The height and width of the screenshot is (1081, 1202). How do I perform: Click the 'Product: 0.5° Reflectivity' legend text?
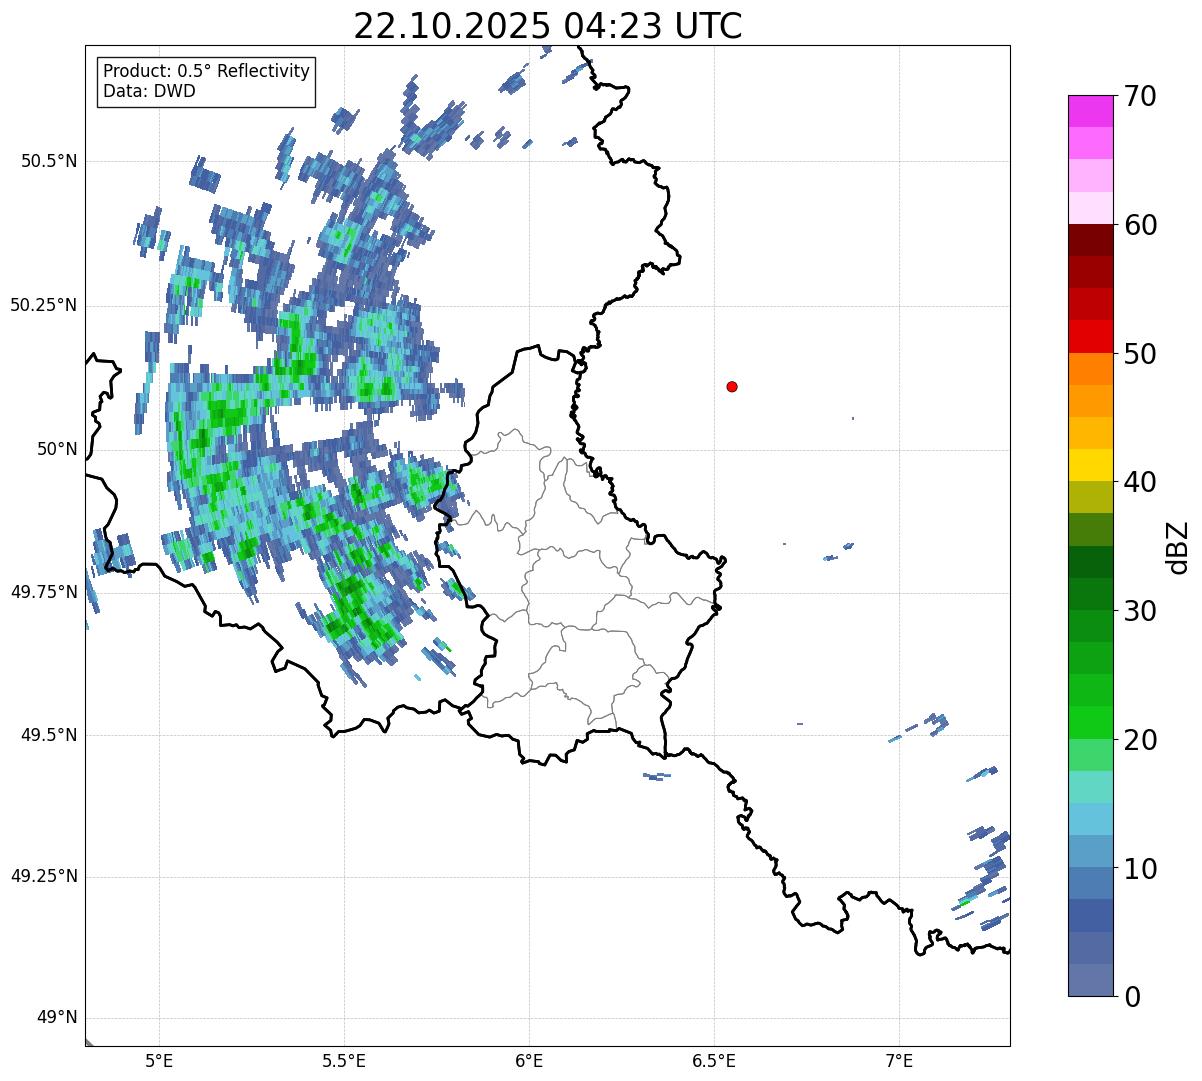click(x=206, y=71)
